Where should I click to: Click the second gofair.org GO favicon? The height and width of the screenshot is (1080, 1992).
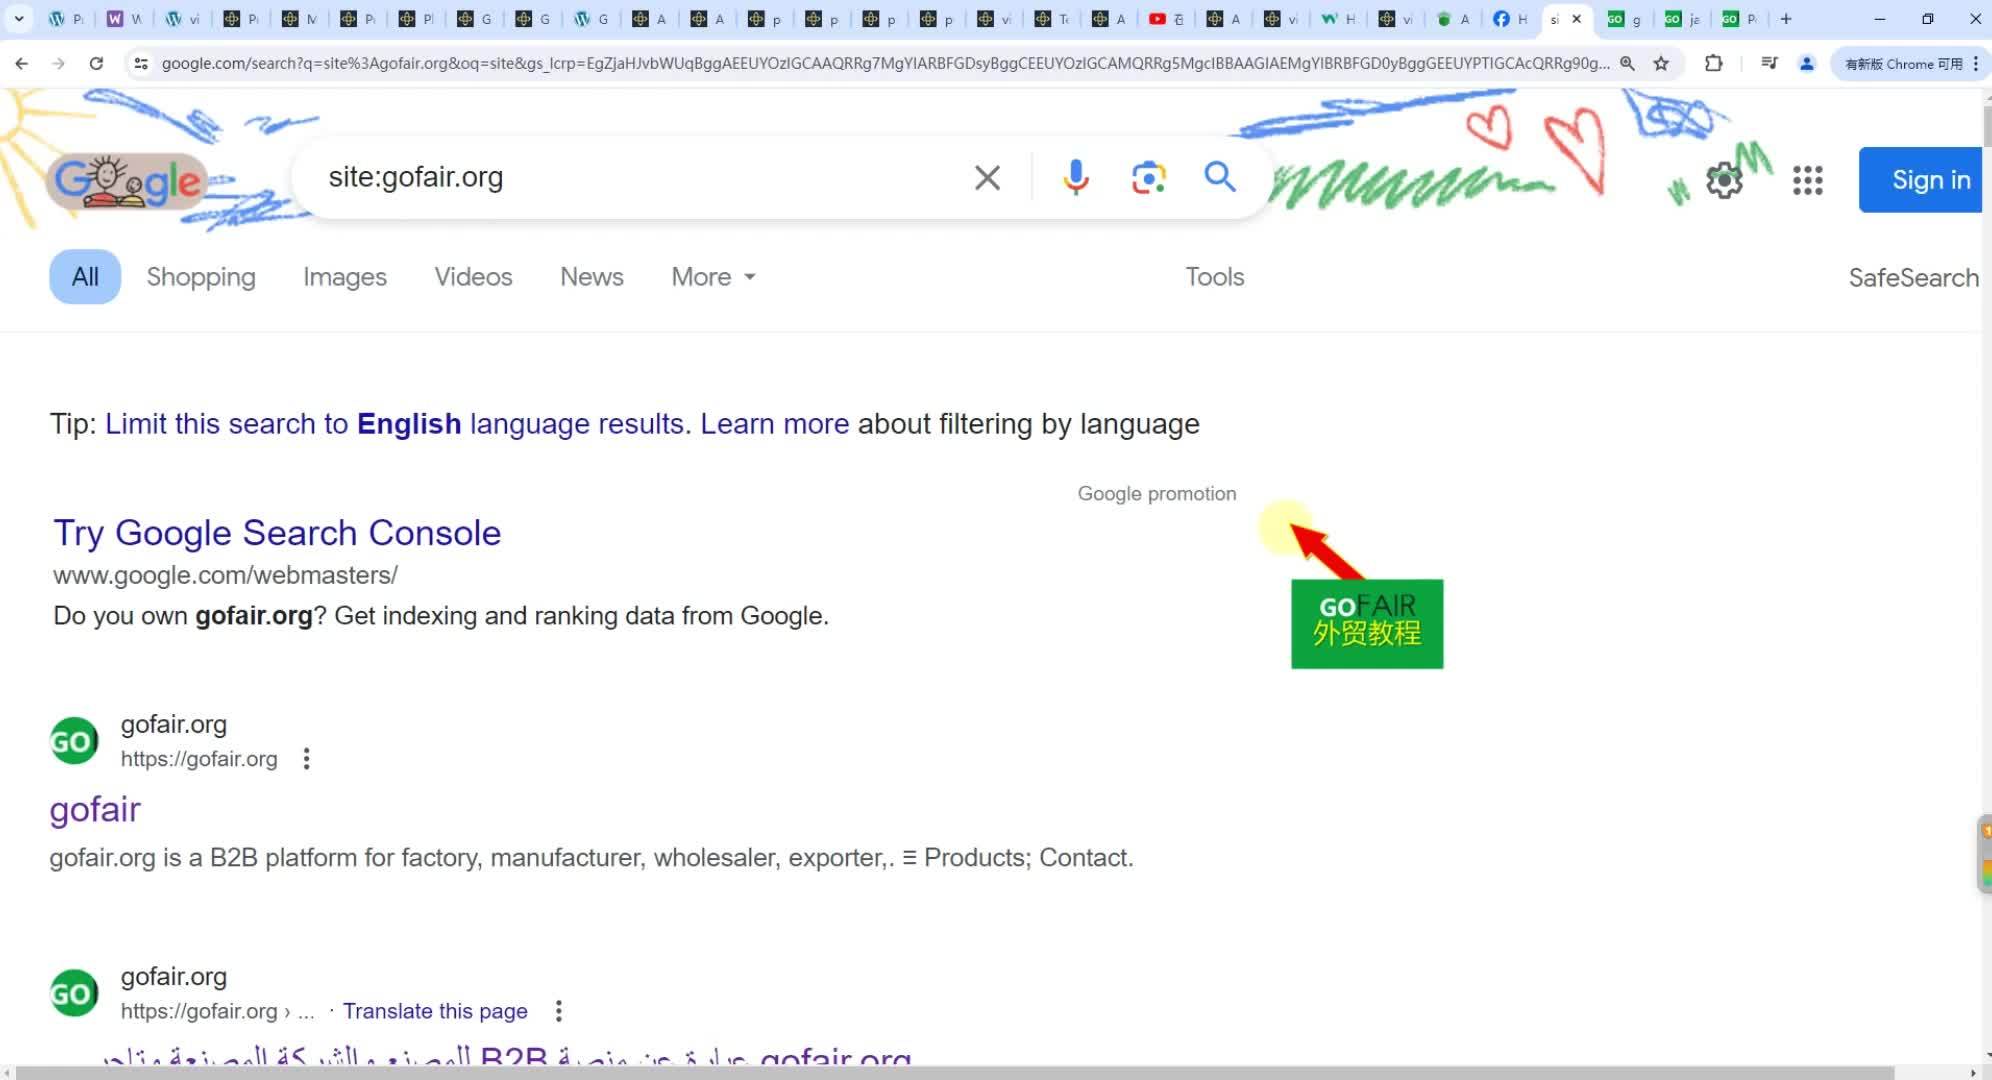74,993
